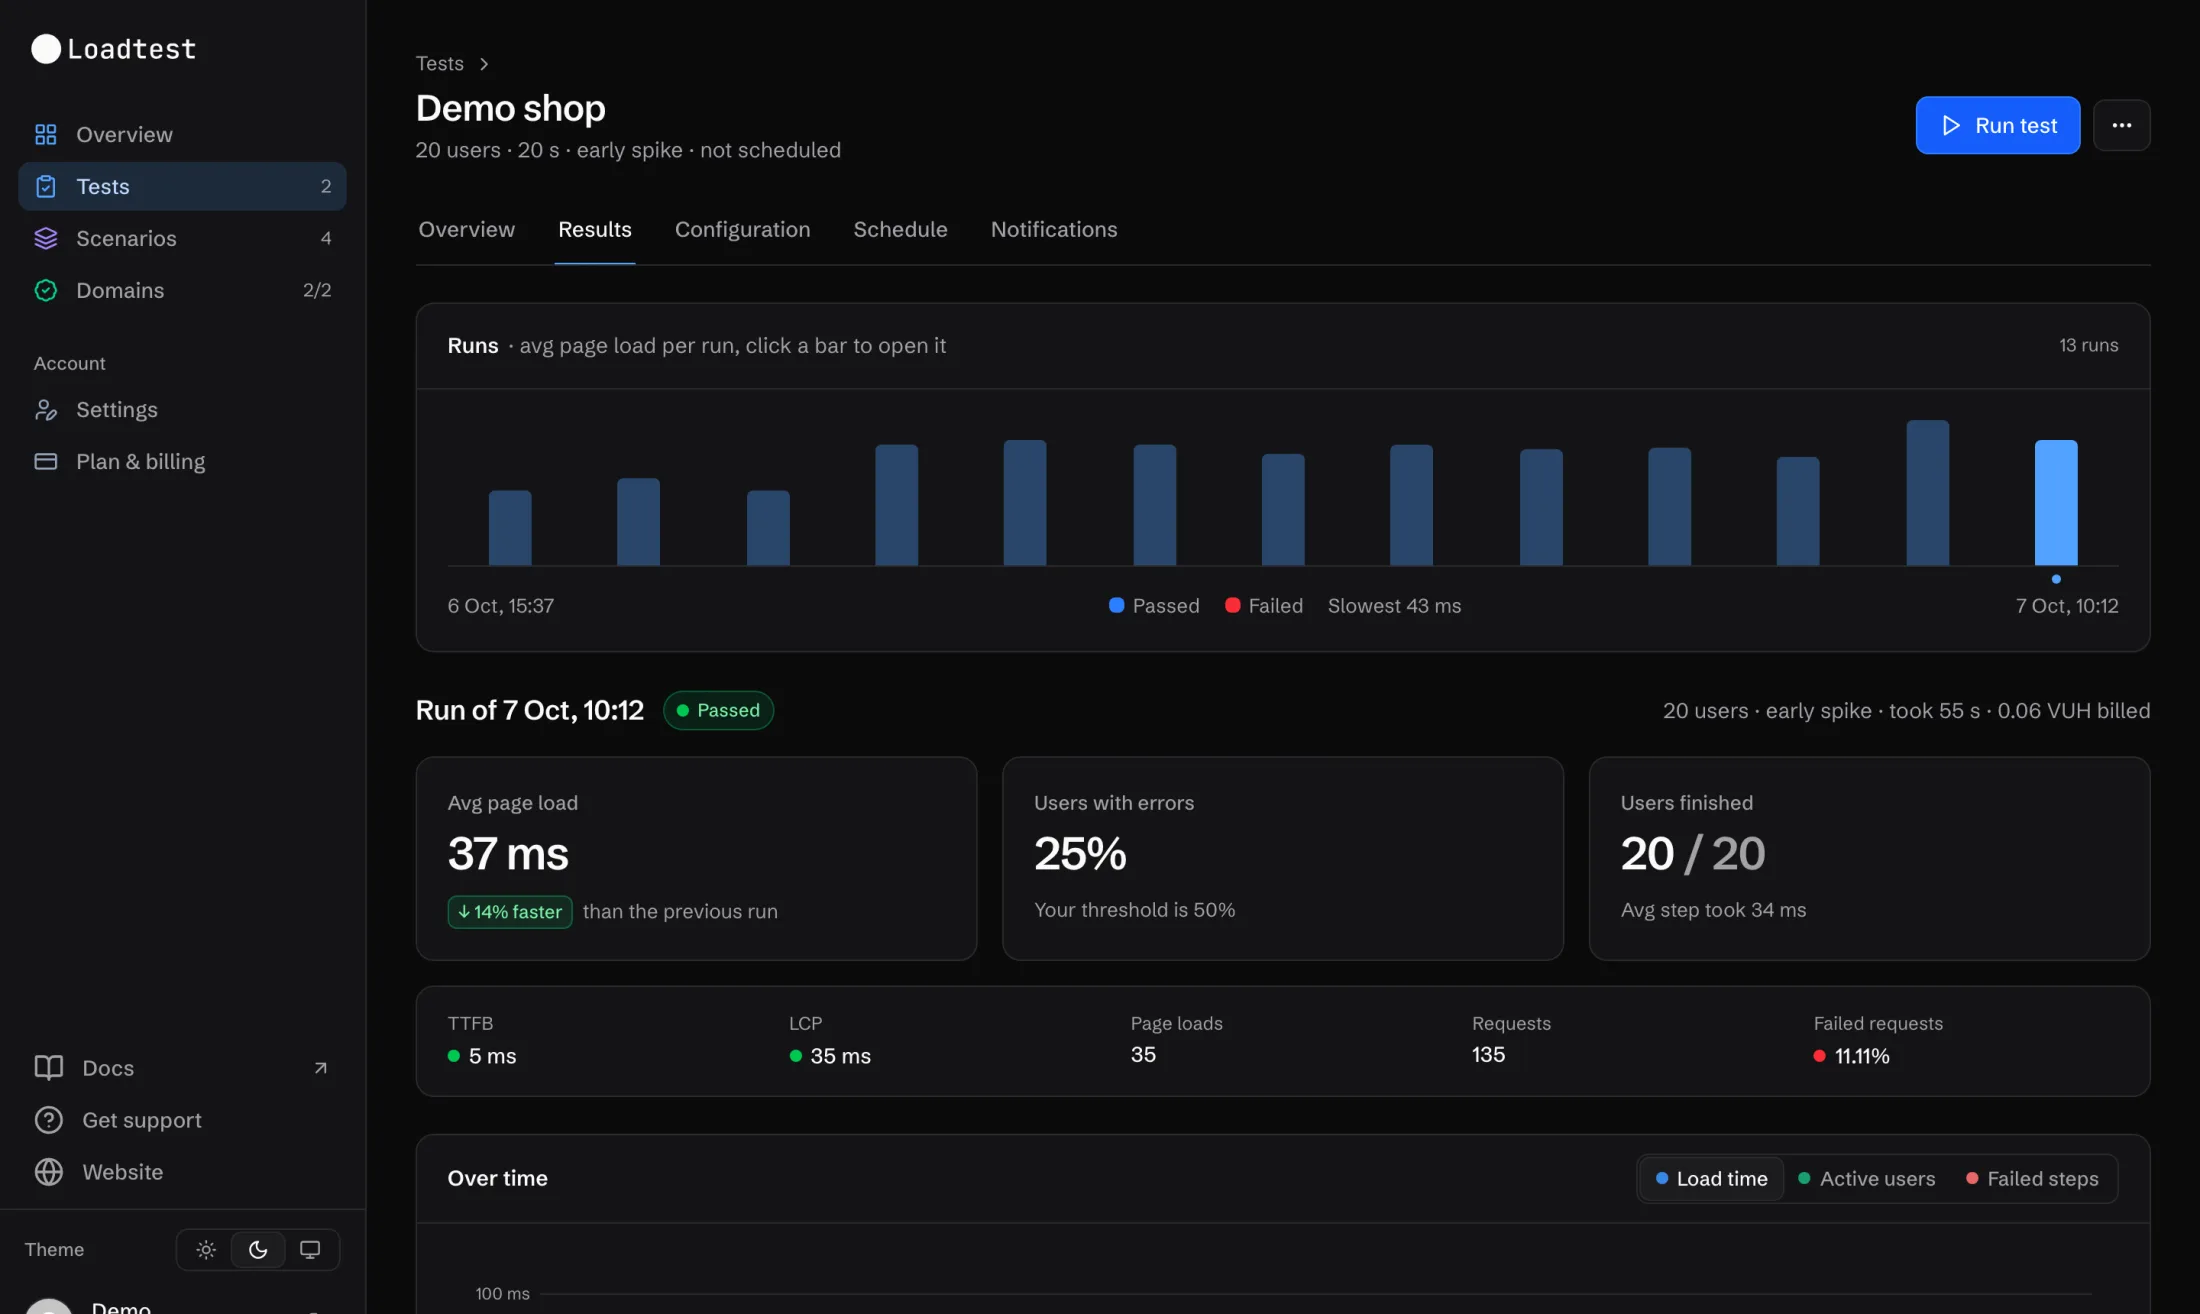The height and width of the screenshot is (1314, 2200).
Task: Go to the Schedule tab
Action: click(900, 230)
